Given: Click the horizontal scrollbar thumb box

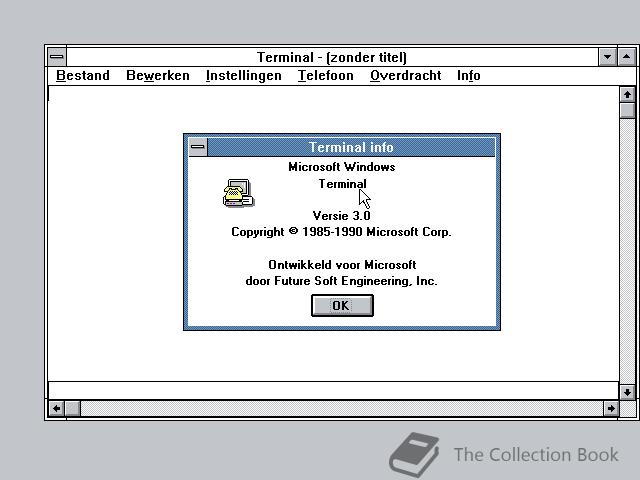Looking at the screenshot, I should pos(73,409).
